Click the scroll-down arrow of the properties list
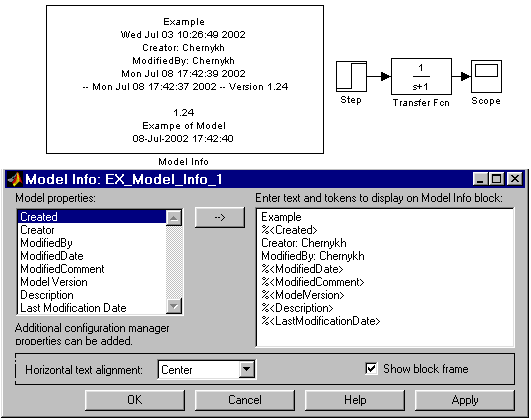The height and width of the screenshot is (420, 531). pyautogui.click(x=174, y=306)
